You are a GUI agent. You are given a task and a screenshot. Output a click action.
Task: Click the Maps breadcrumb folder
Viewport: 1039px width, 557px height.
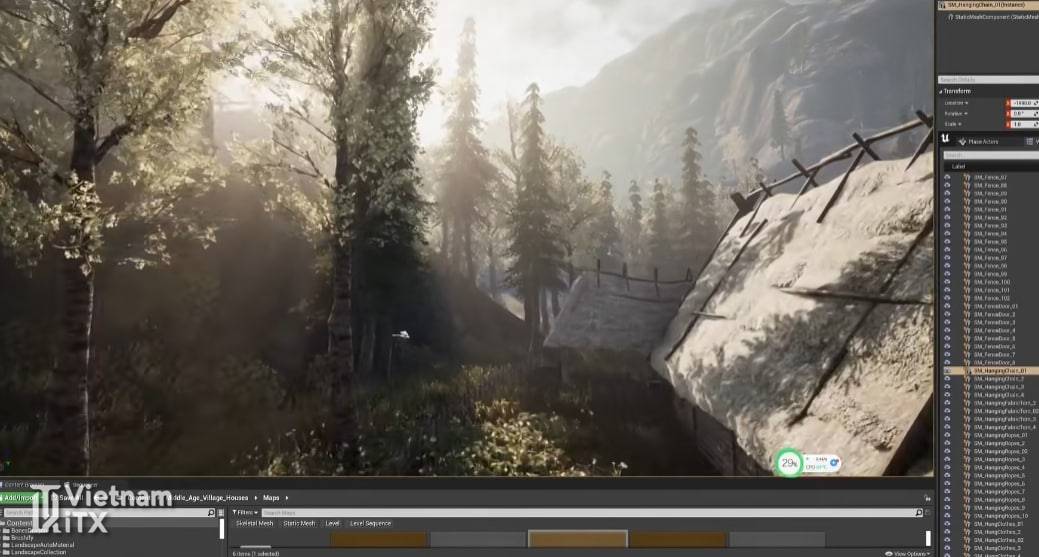tap(271, 497)
